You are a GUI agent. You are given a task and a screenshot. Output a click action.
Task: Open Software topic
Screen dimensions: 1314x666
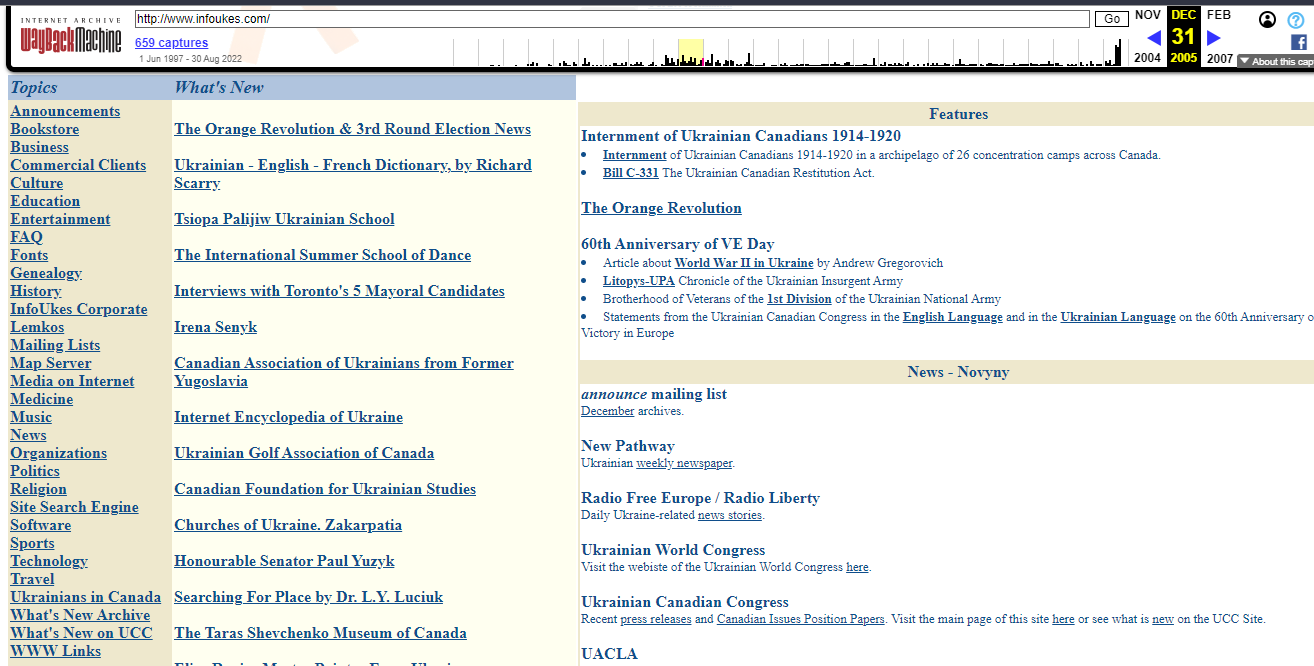pyautogui.click(x=41, y=525)
